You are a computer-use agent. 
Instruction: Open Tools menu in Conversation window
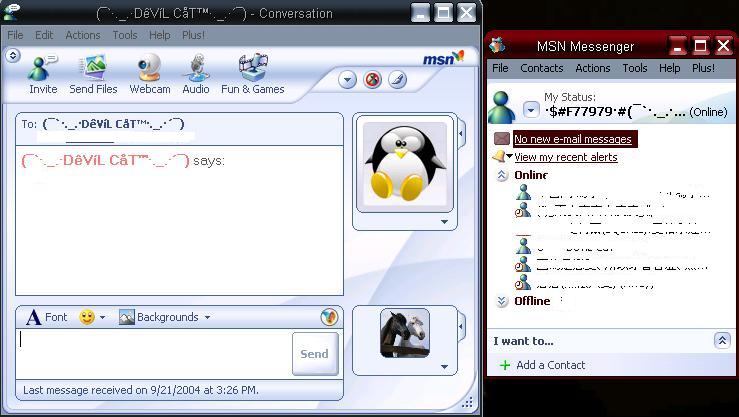[125, 35]
